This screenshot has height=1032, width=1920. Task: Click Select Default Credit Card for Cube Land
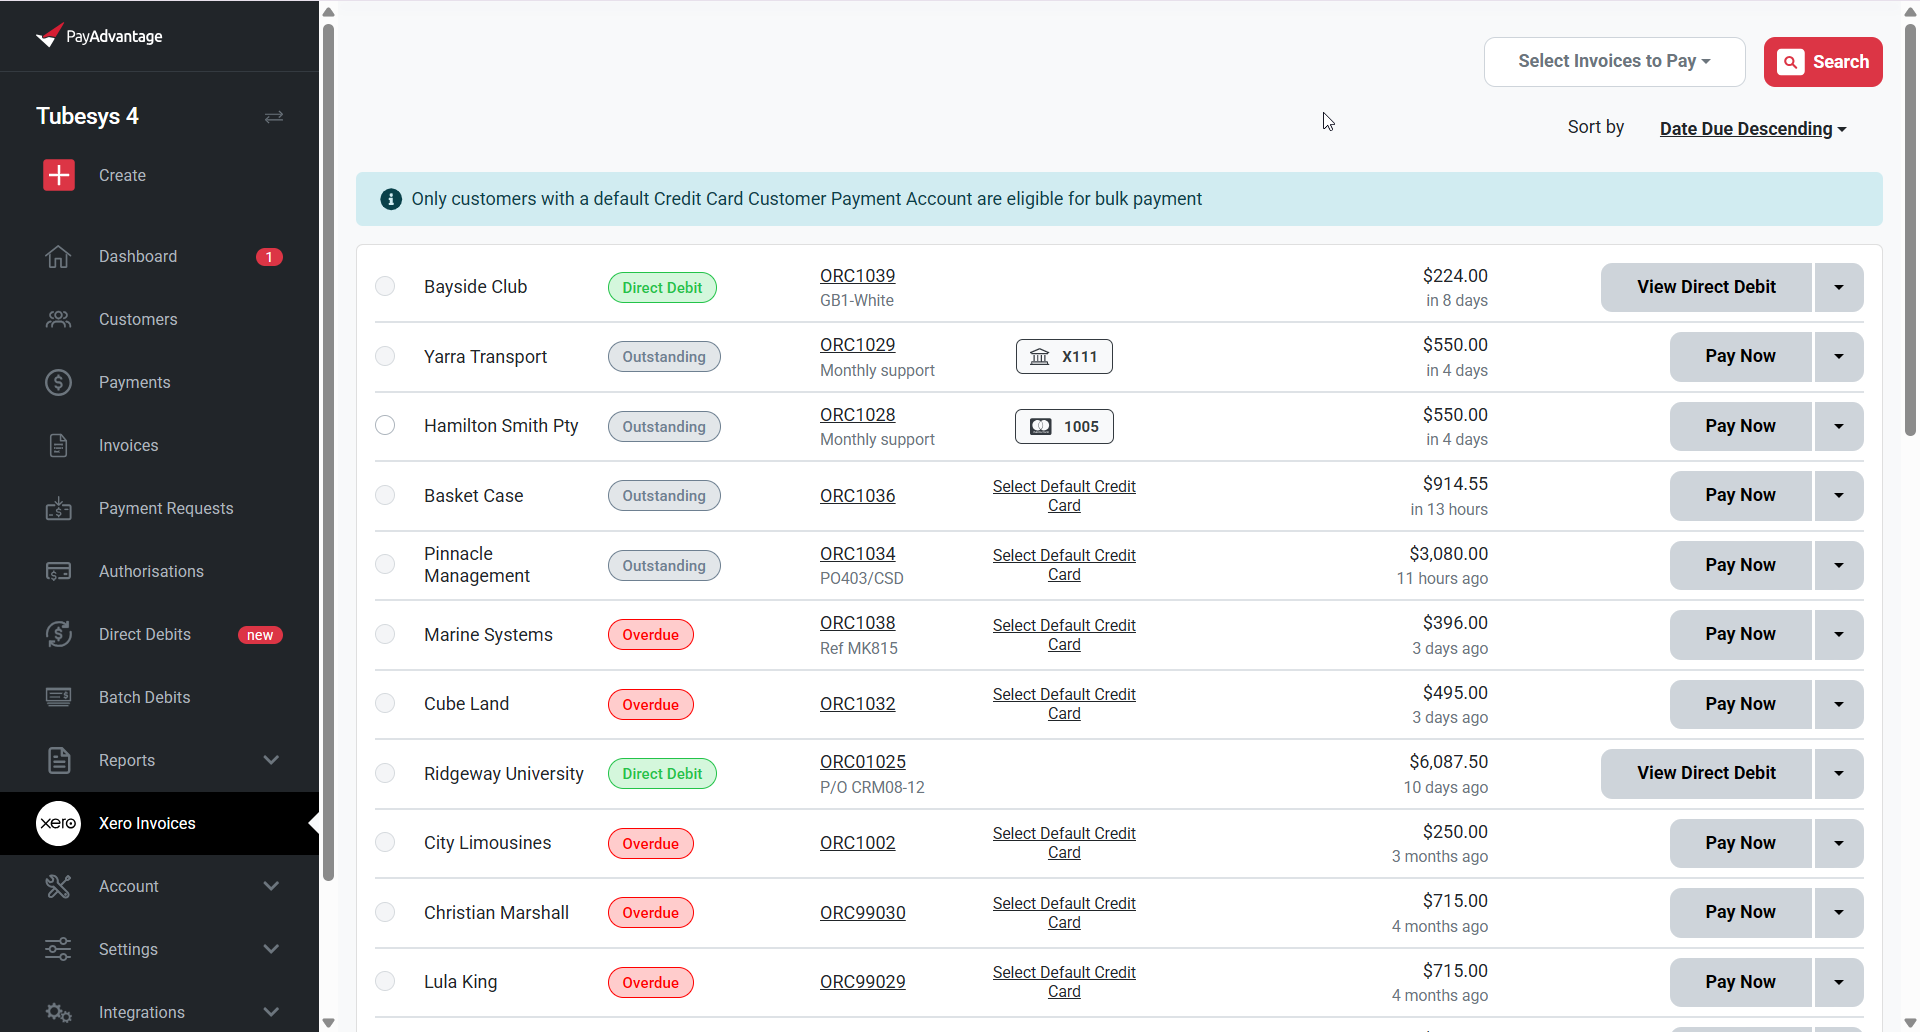[x=1064, y=704]
